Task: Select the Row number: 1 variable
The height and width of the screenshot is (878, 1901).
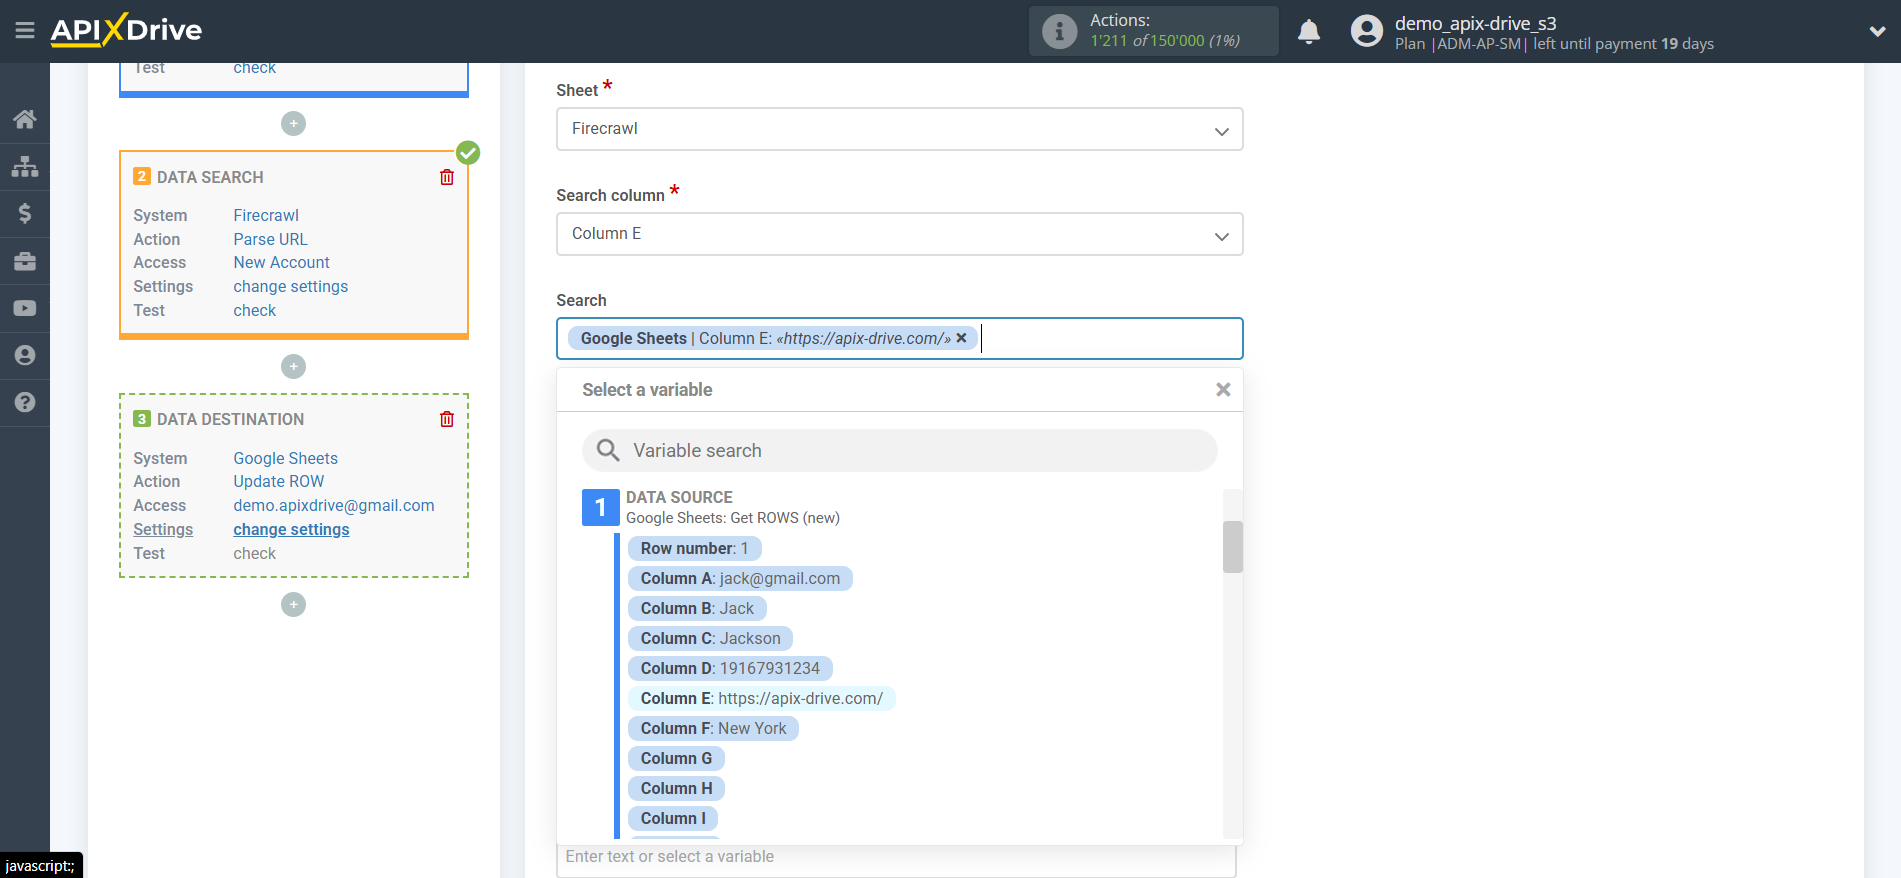Action: (694, 548)
